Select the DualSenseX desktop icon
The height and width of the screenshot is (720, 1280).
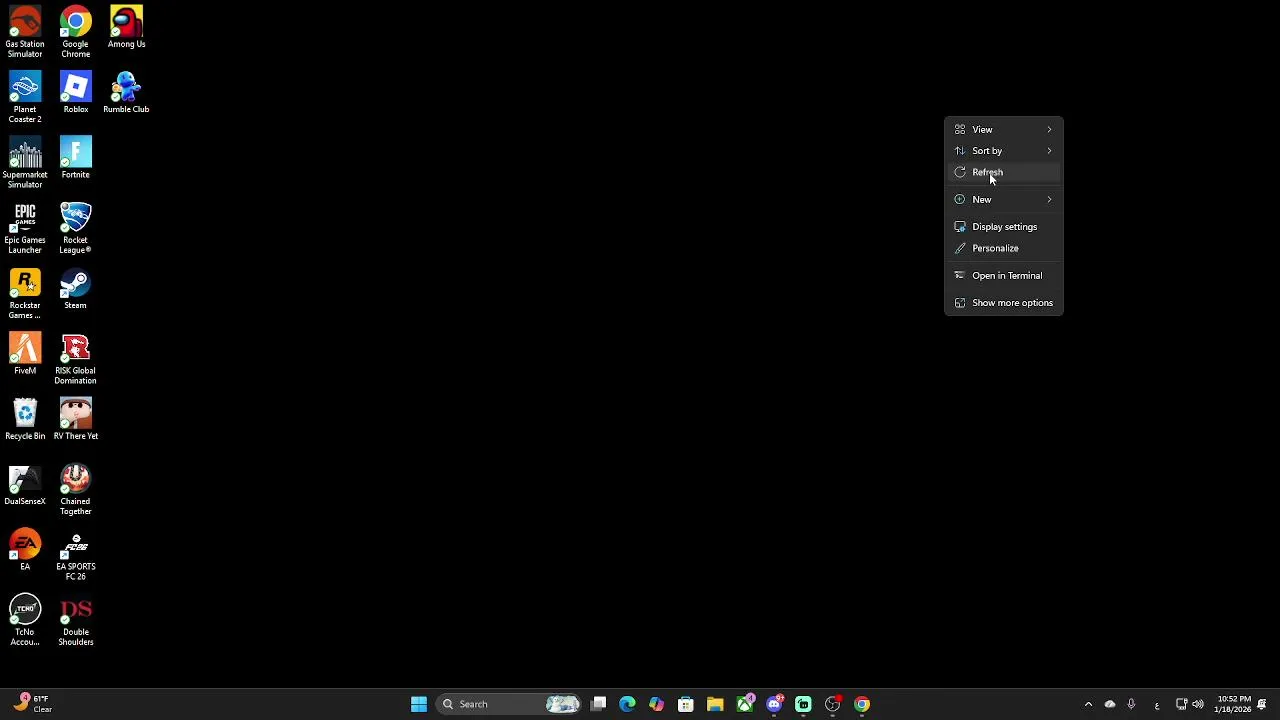25,484
